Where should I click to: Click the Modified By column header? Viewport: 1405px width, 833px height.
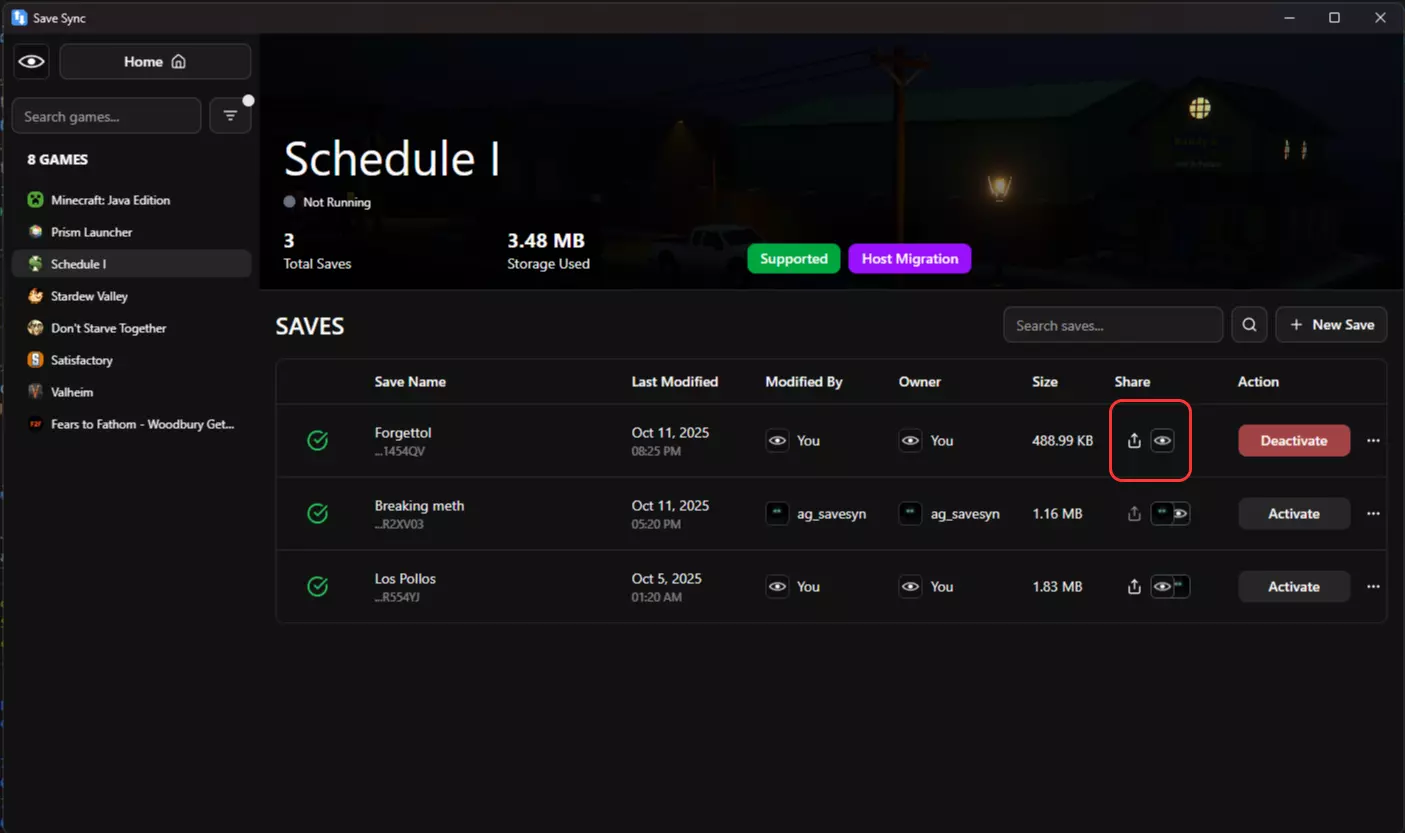pyautogui.click(x=804, y=382)
